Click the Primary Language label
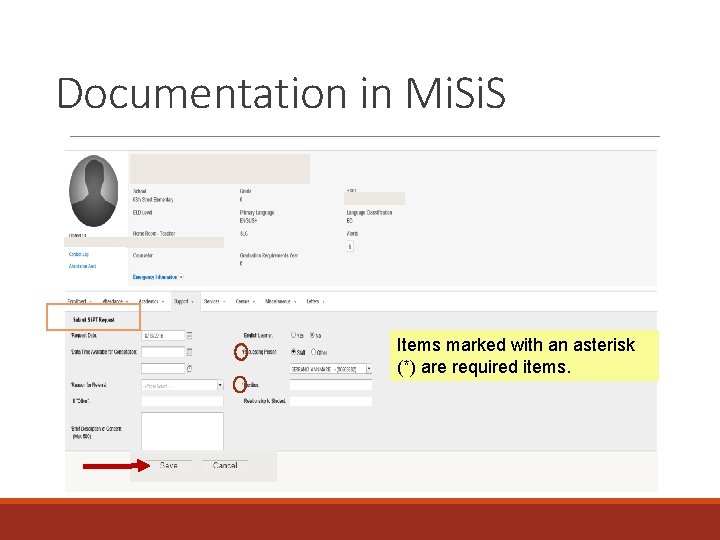 pyautogui.click(x=257, y=213)
